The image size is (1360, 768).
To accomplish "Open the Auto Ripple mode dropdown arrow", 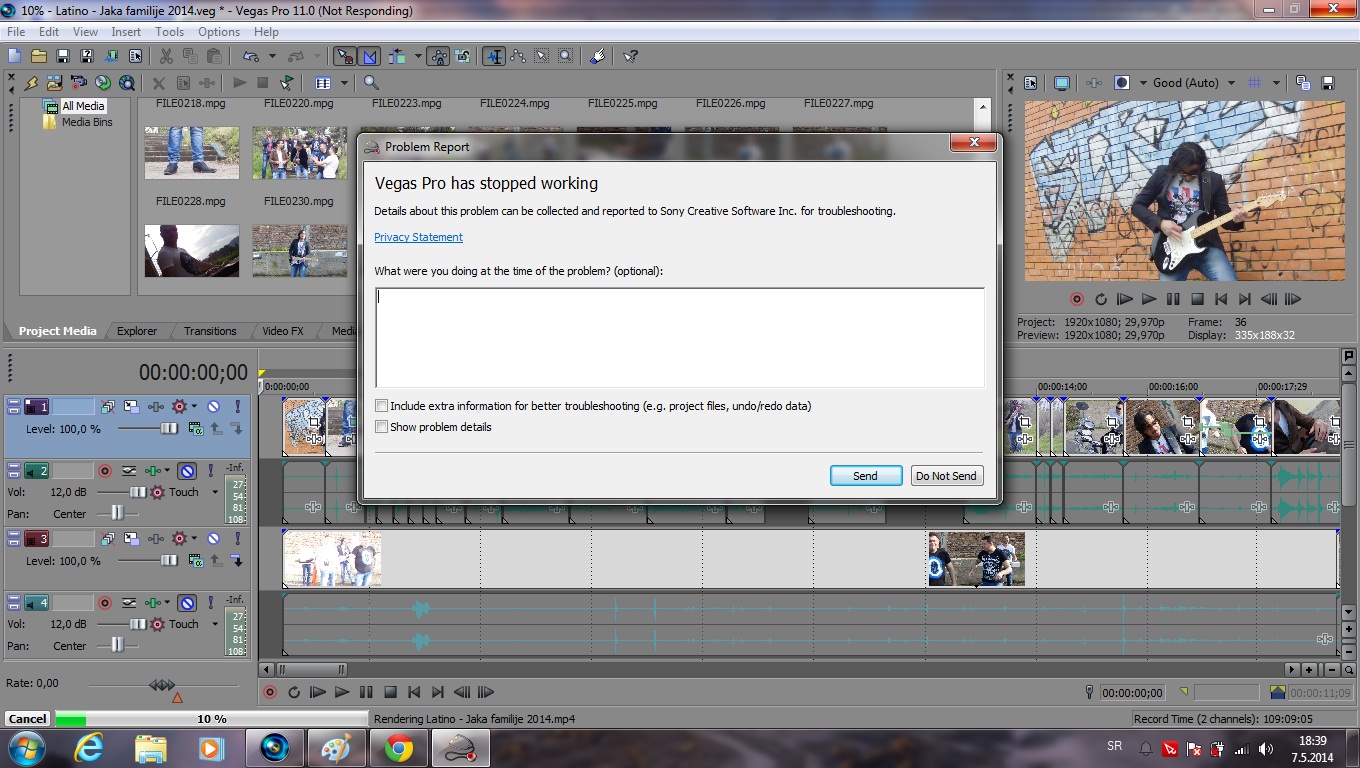I will [416, 56].
